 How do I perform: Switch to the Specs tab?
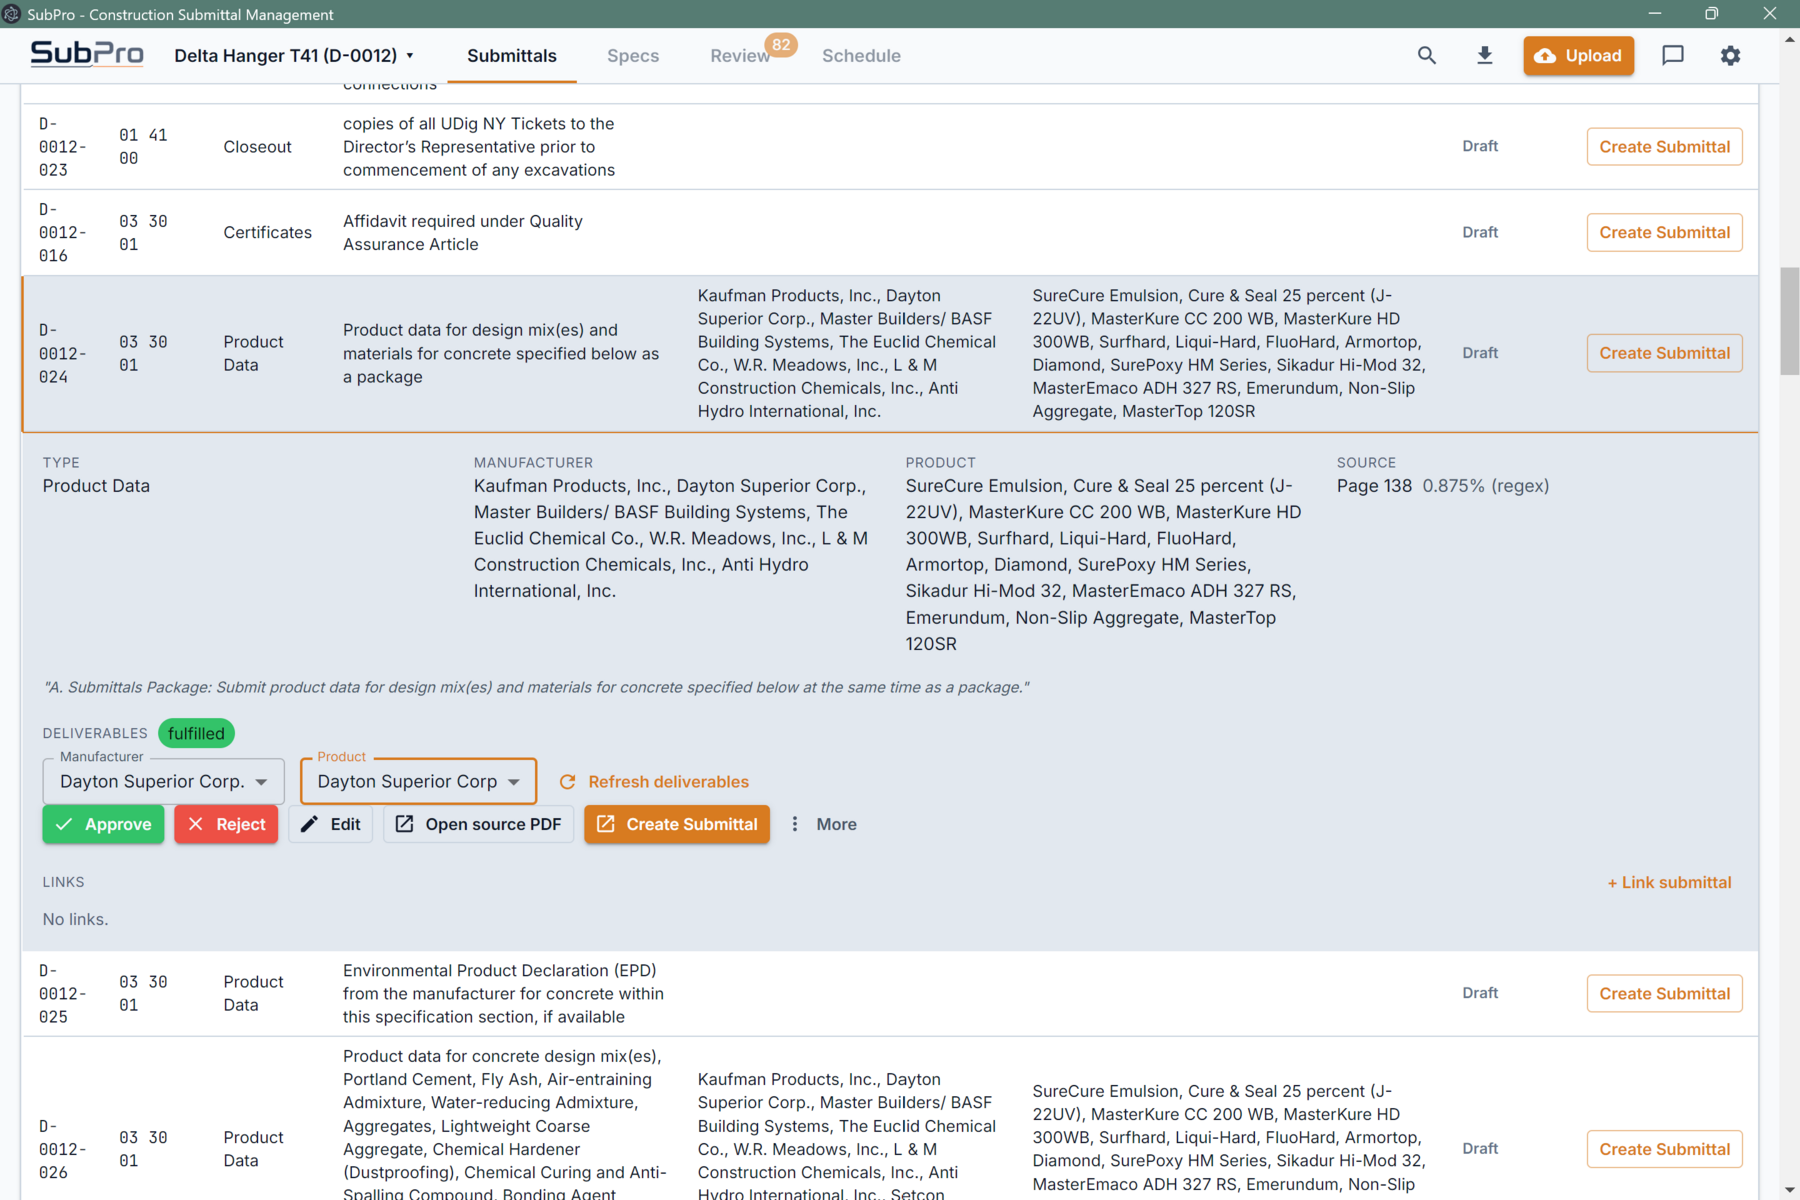point(633,56)
